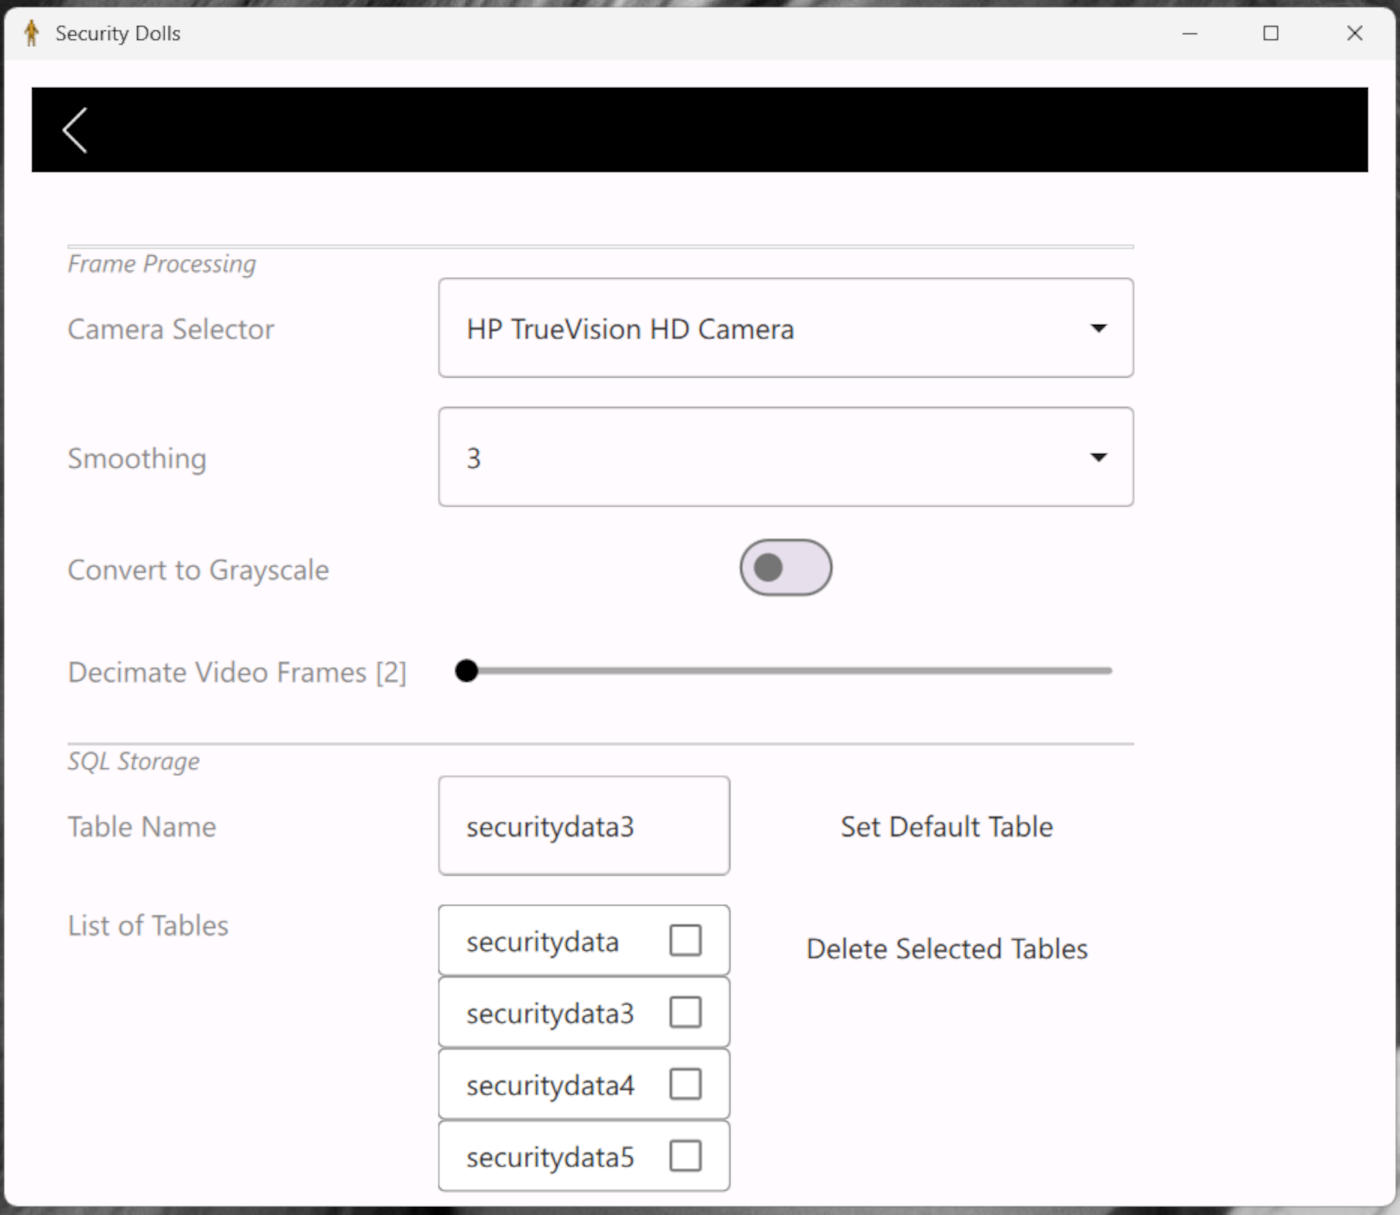
Task: Check the securitydata table checkbox
Action: coord(685,940)
